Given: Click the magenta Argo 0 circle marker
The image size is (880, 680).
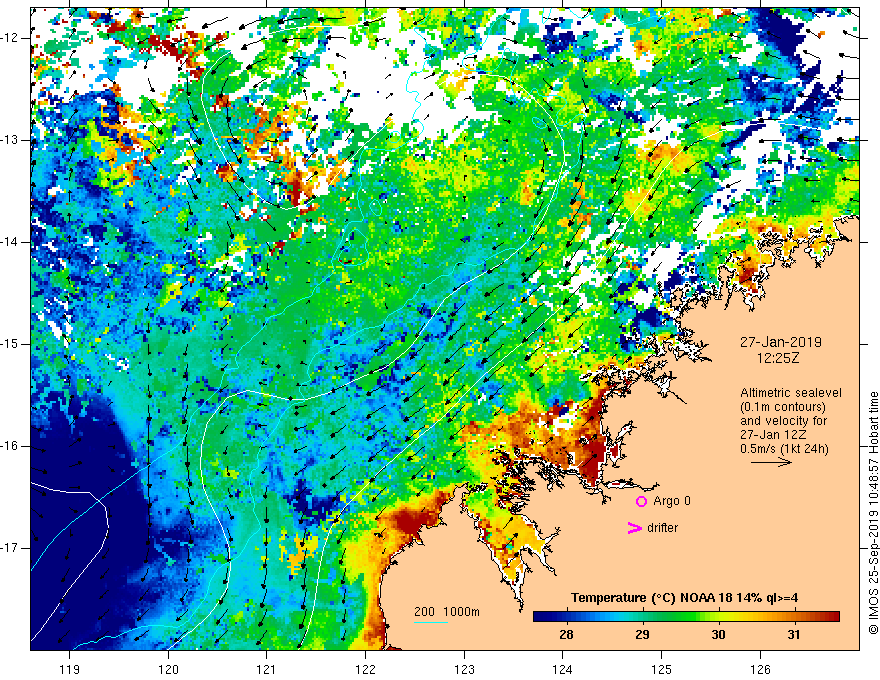Looking at the screenshot, I should [641, 501].
